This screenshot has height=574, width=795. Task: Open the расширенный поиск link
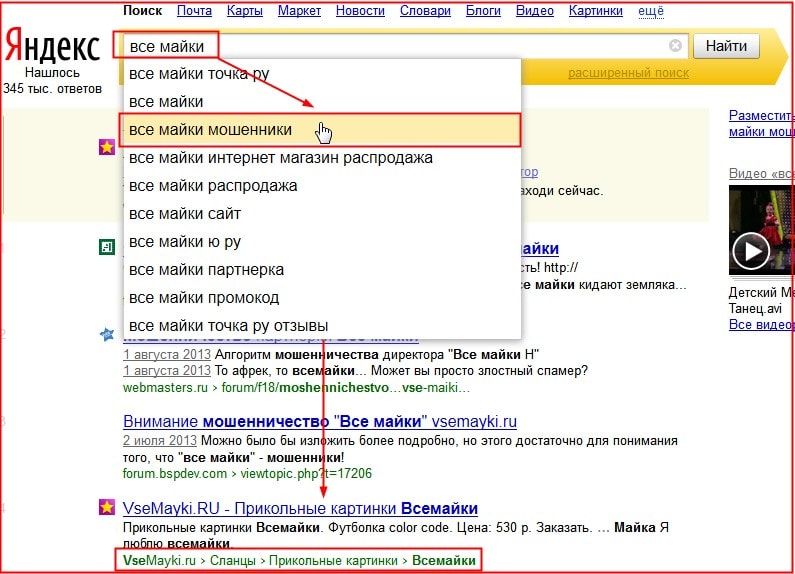point(628,73)
